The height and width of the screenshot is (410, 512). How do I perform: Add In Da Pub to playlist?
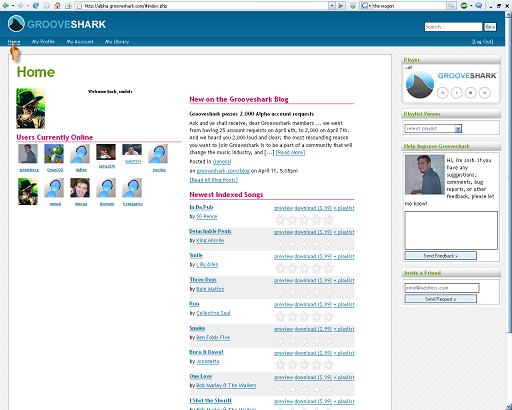[344, 208]
